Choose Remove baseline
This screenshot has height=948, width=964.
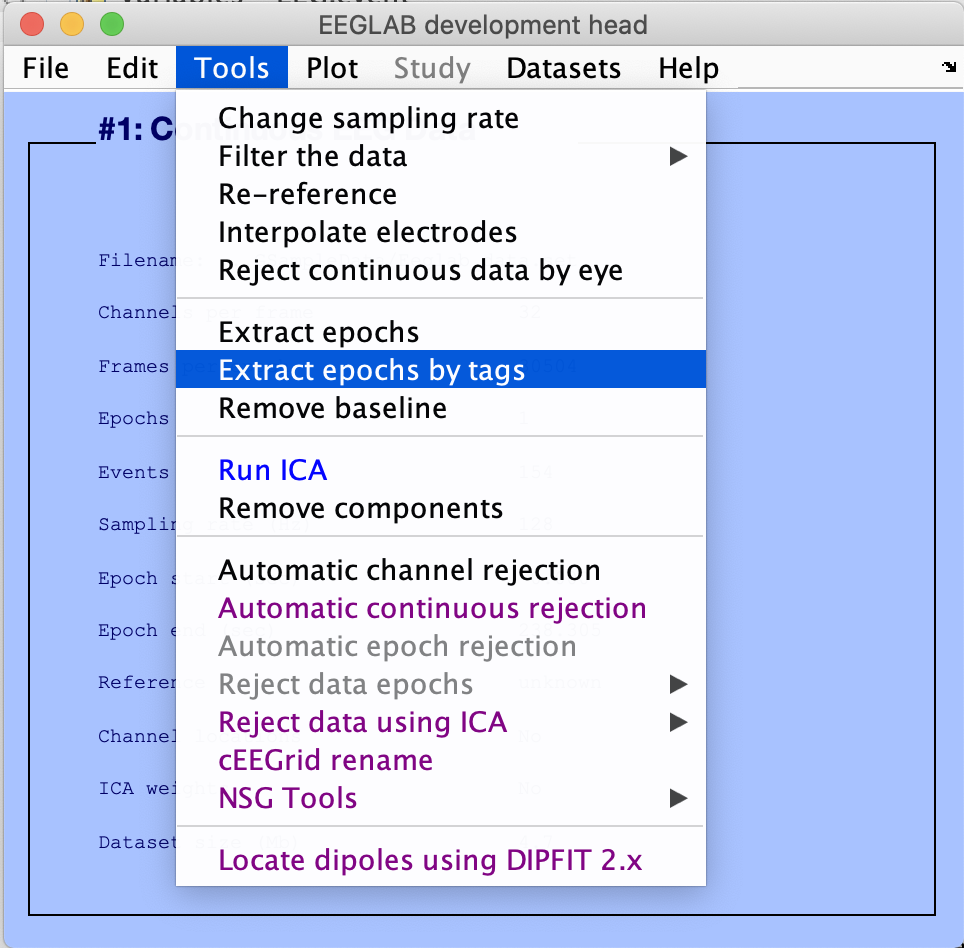441,408
